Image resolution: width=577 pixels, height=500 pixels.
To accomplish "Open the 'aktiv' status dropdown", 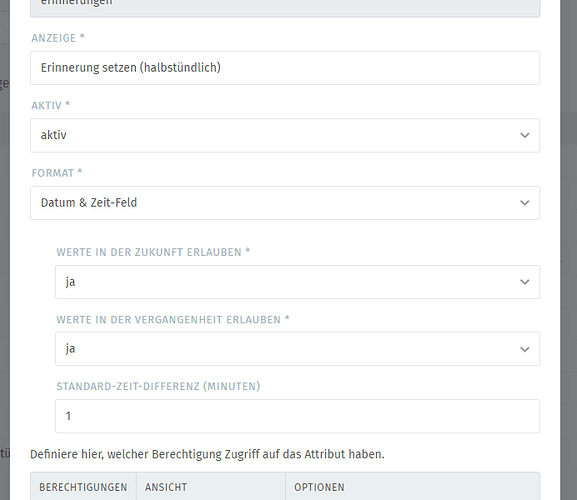I will (285, 135).
